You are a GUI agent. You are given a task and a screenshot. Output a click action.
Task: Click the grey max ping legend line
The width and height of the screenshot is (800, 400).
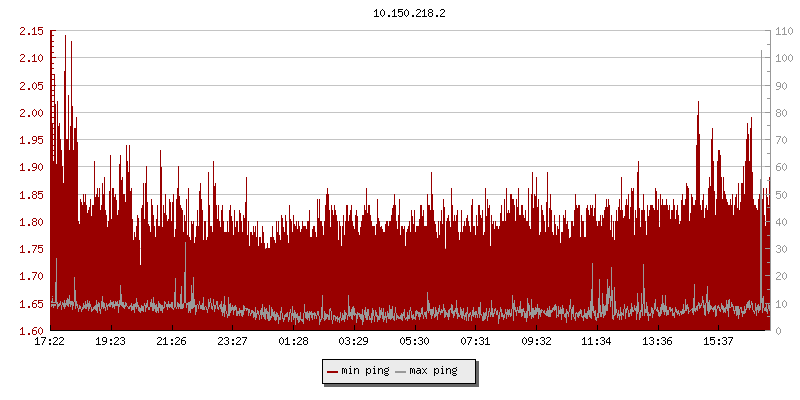point(401,371)
